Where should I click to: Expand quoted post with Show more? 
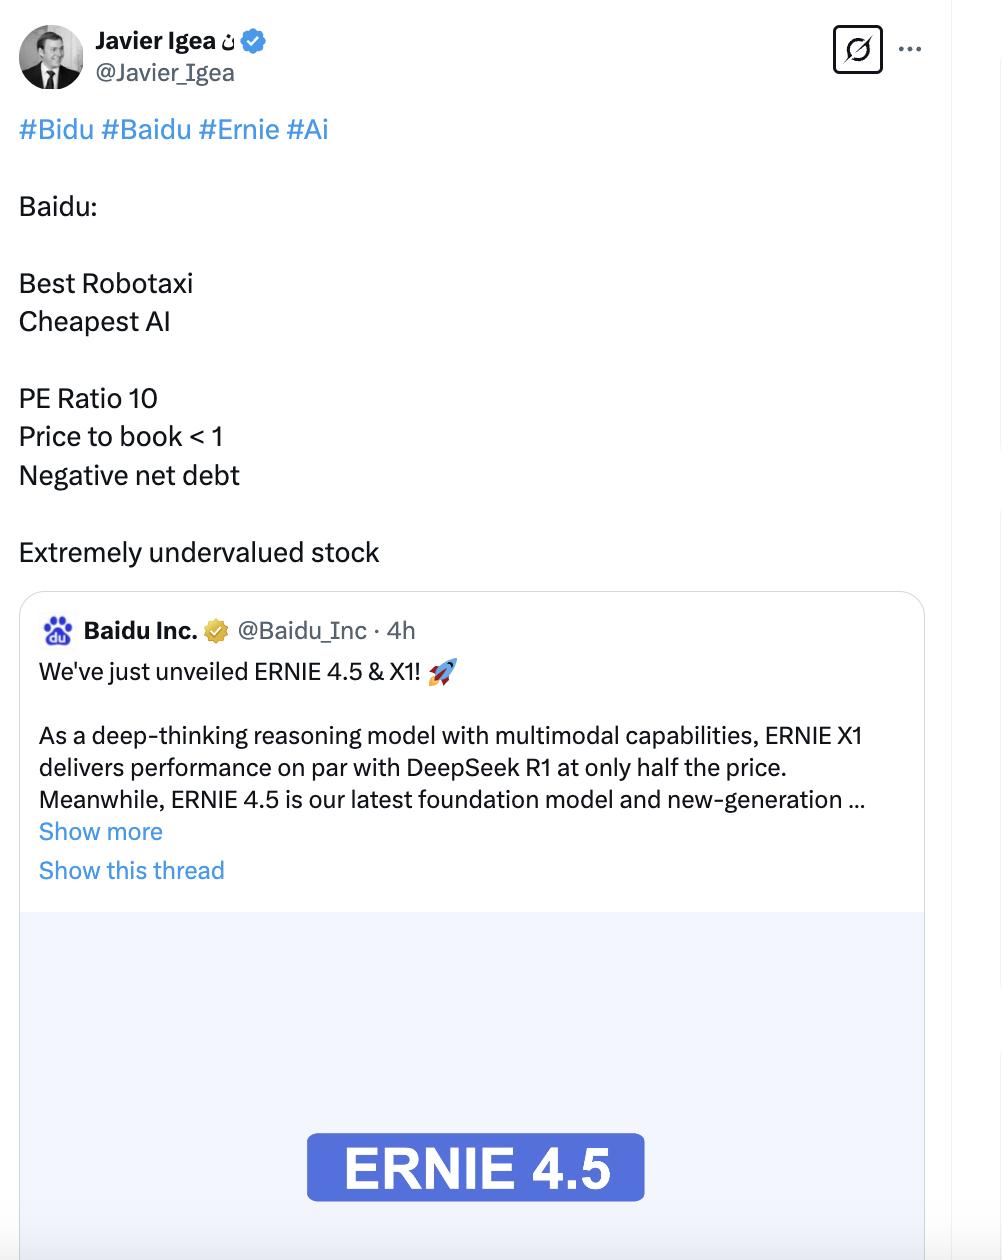coord(100,832)
